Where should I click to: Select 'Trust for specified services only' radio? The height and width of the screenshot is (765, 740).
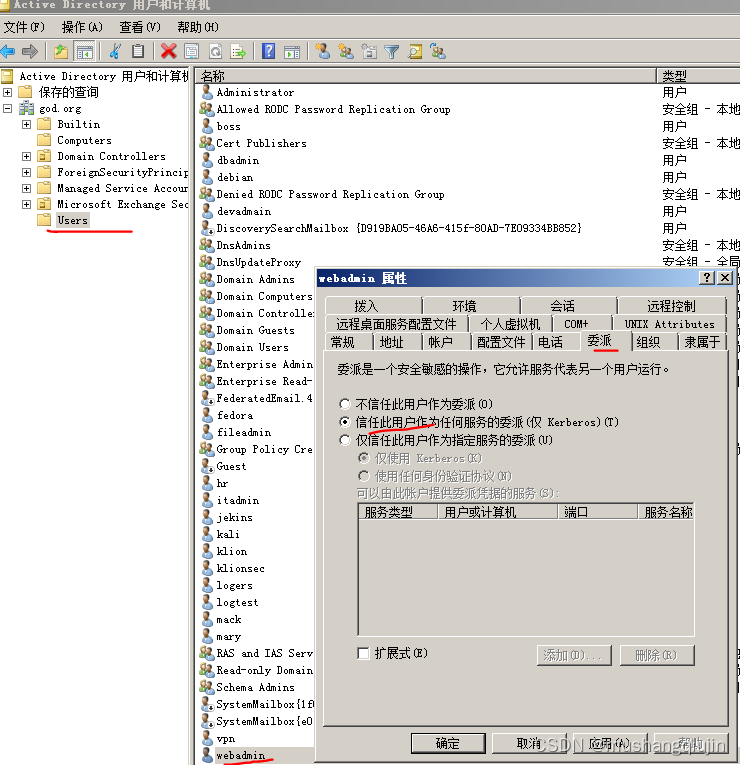tap(345, 440)
